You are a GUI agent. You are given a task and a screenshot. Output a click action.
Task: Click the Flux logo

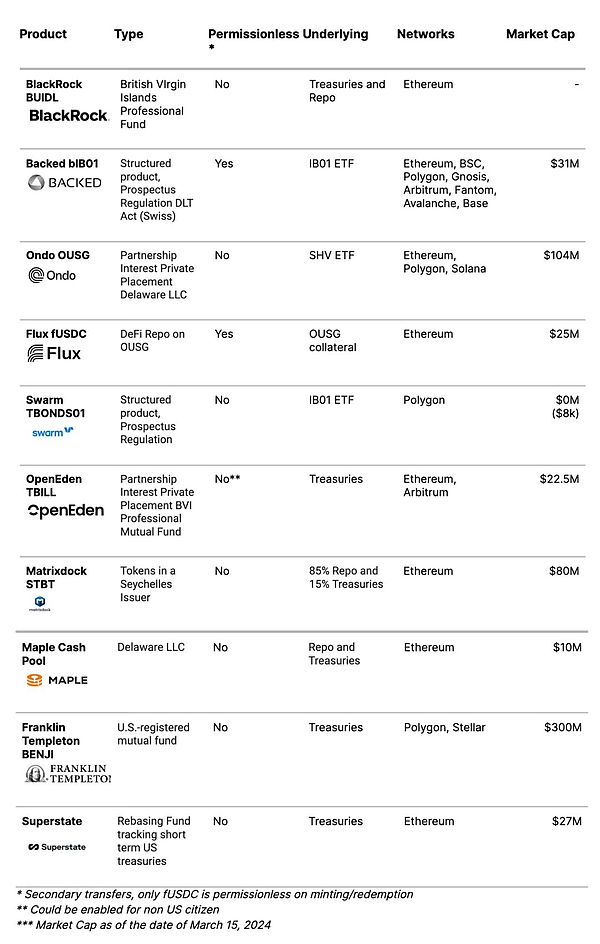pyautogui.click(x=54, y=353)
